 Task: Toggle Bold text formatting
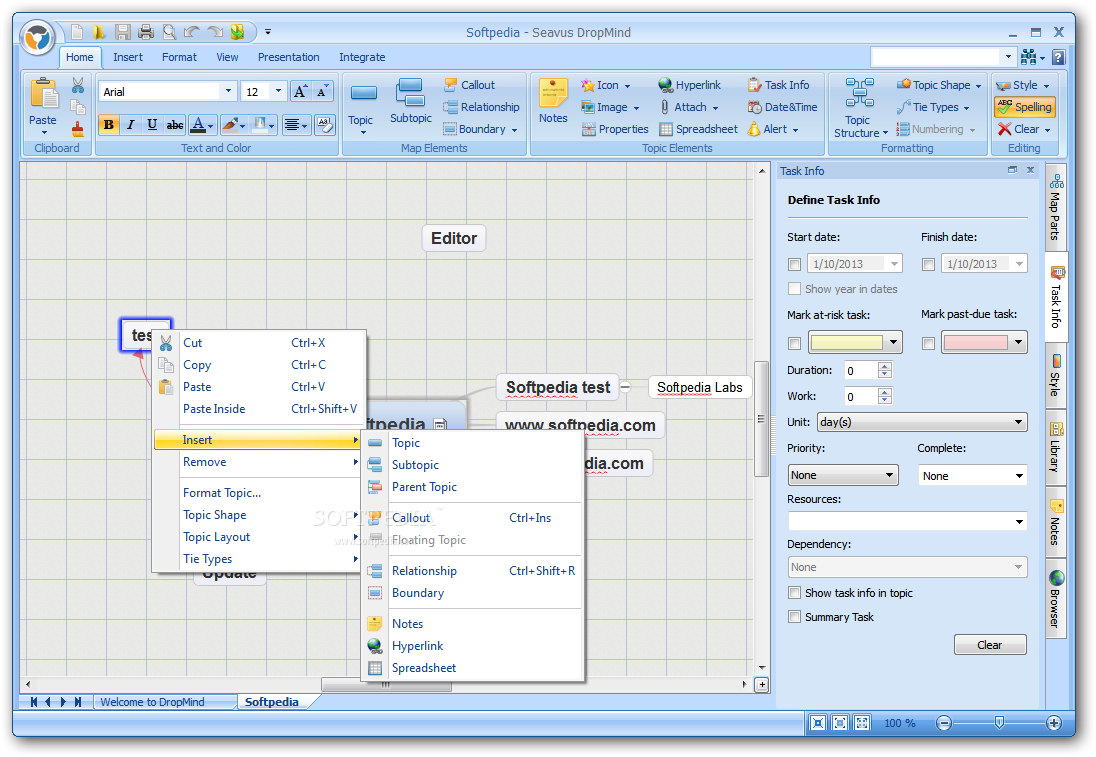click(108, 125)
